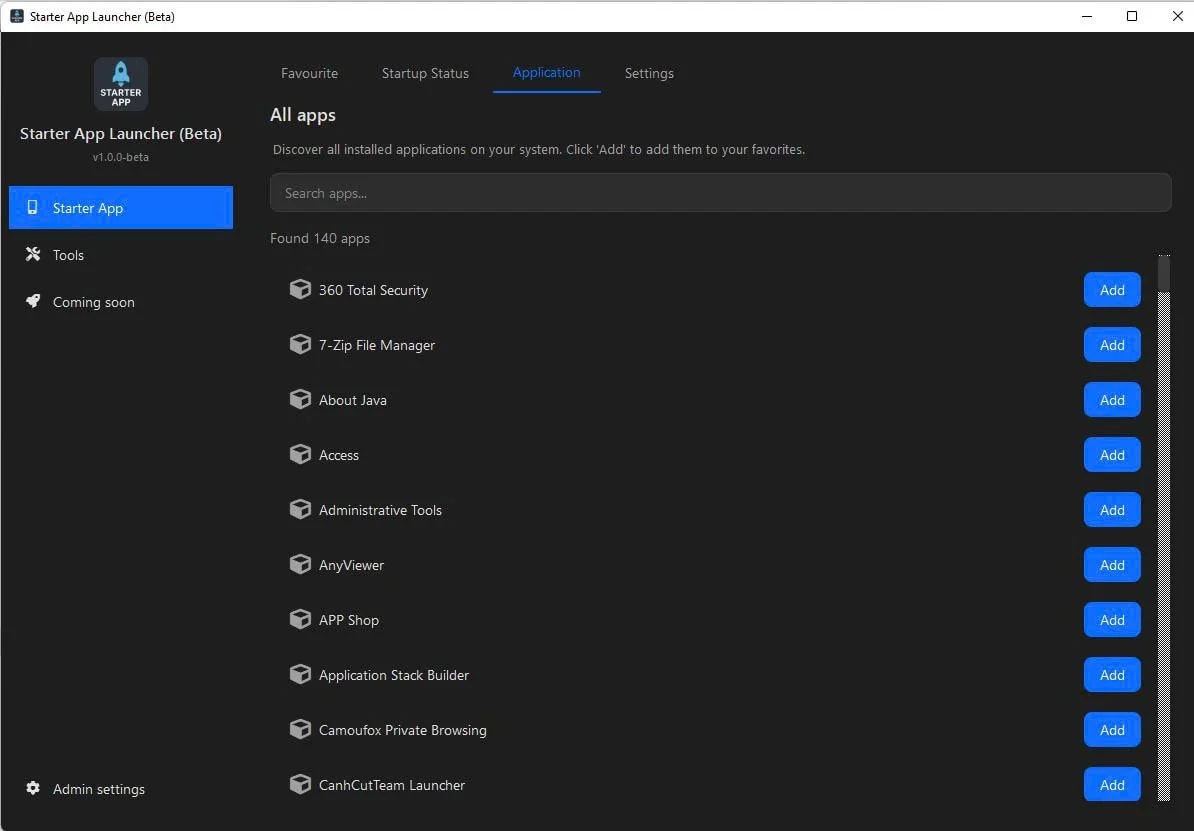Click the 360 Total Security app icon

(300, 289)
